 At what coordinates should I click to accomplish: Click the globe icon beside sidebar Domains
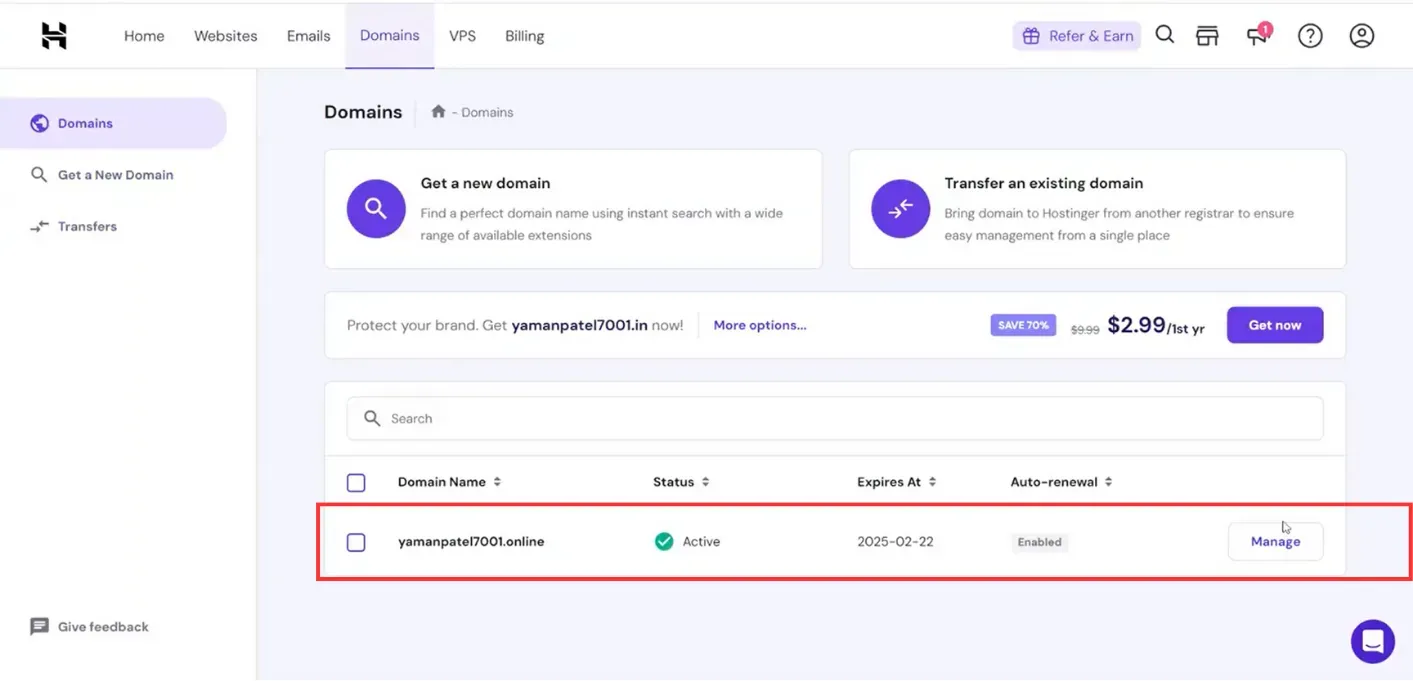click(x=40, y=123)
